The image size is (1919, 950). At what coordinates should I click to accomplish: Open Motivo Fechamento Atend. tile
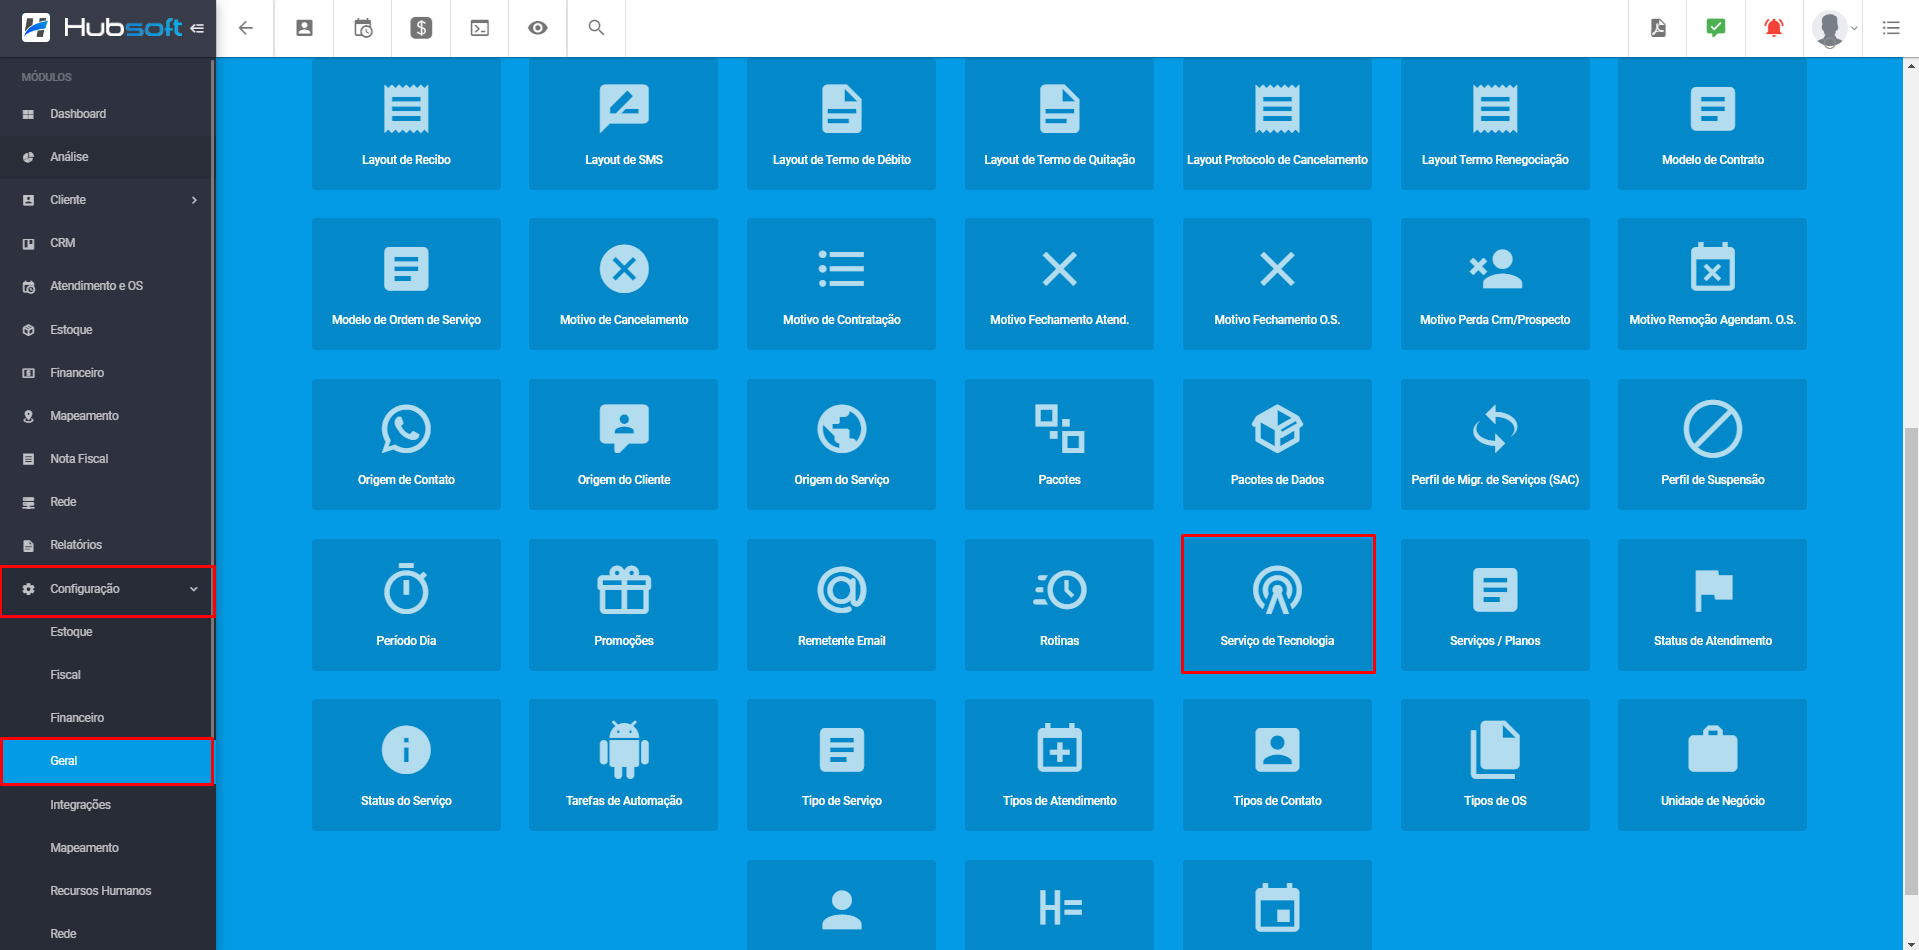pyautogui.click(x=1059, y=284)
